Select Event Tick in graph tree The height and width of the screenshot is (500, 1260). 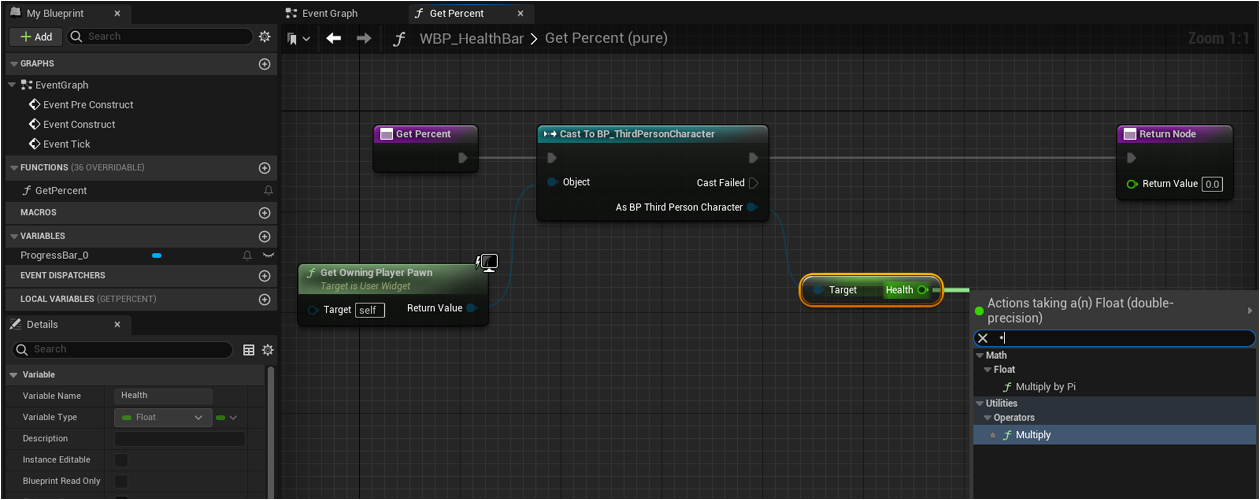(x=67, y=144)
